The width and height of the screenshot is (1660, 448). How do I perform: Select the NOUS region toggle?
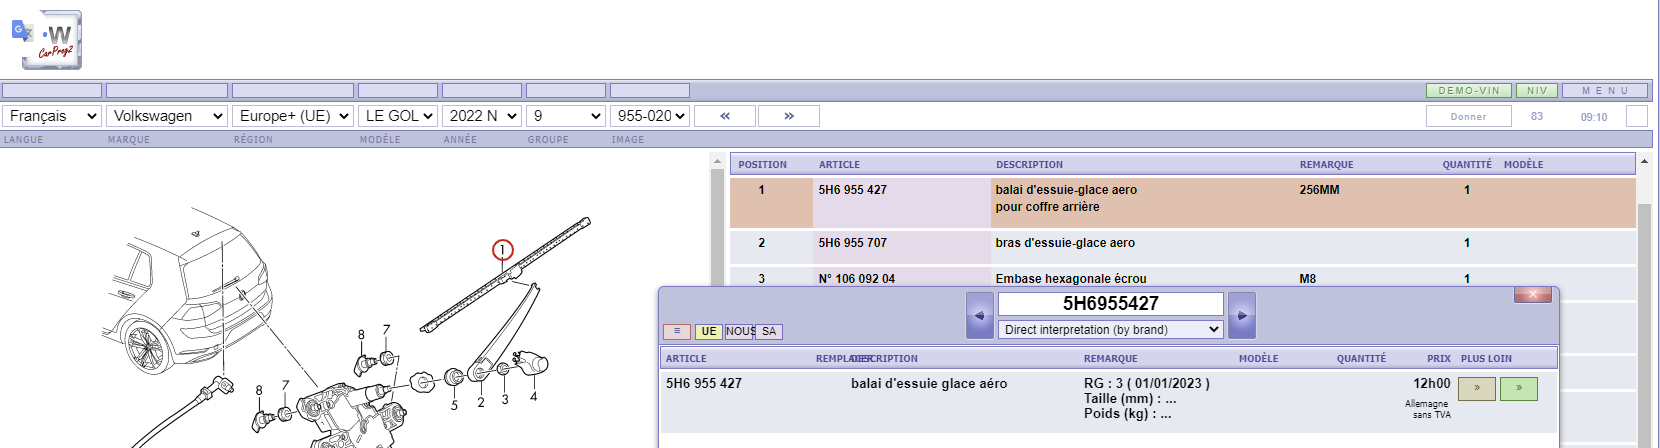tap(740, 331)
